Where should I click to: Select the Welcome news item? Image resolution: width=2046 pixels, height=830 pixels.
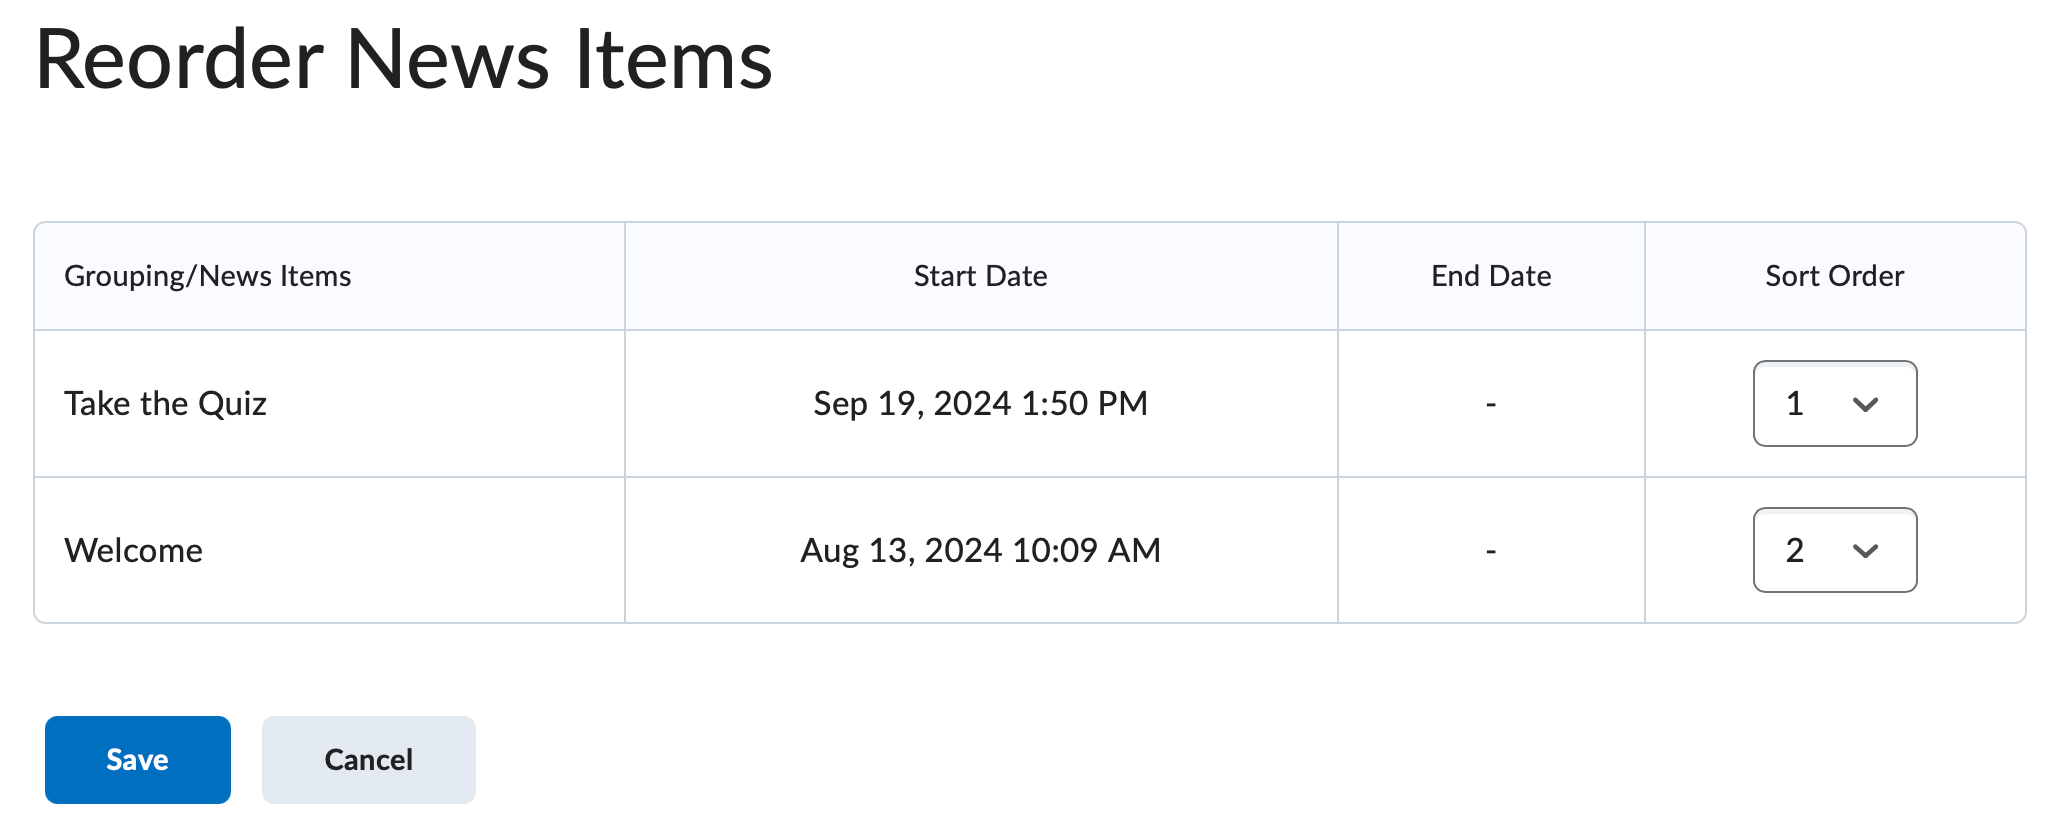(x=133, y=550)
